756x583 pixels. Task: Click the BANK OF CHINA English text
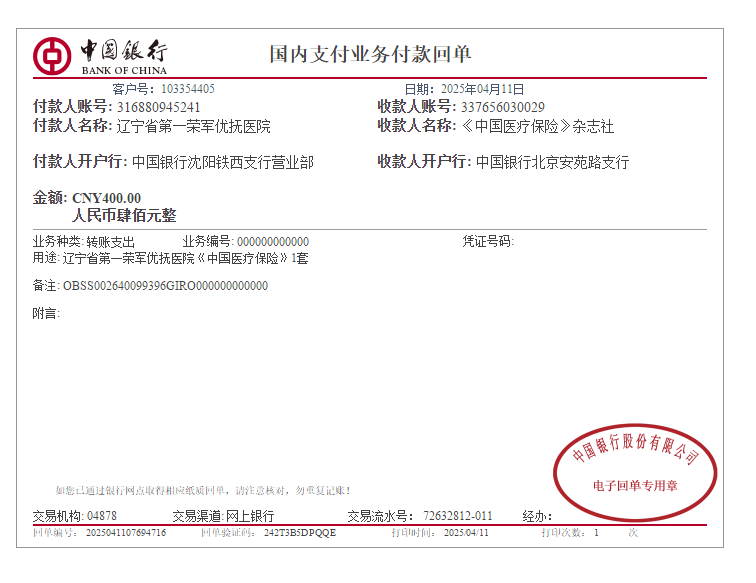click(x=124, y=70)
